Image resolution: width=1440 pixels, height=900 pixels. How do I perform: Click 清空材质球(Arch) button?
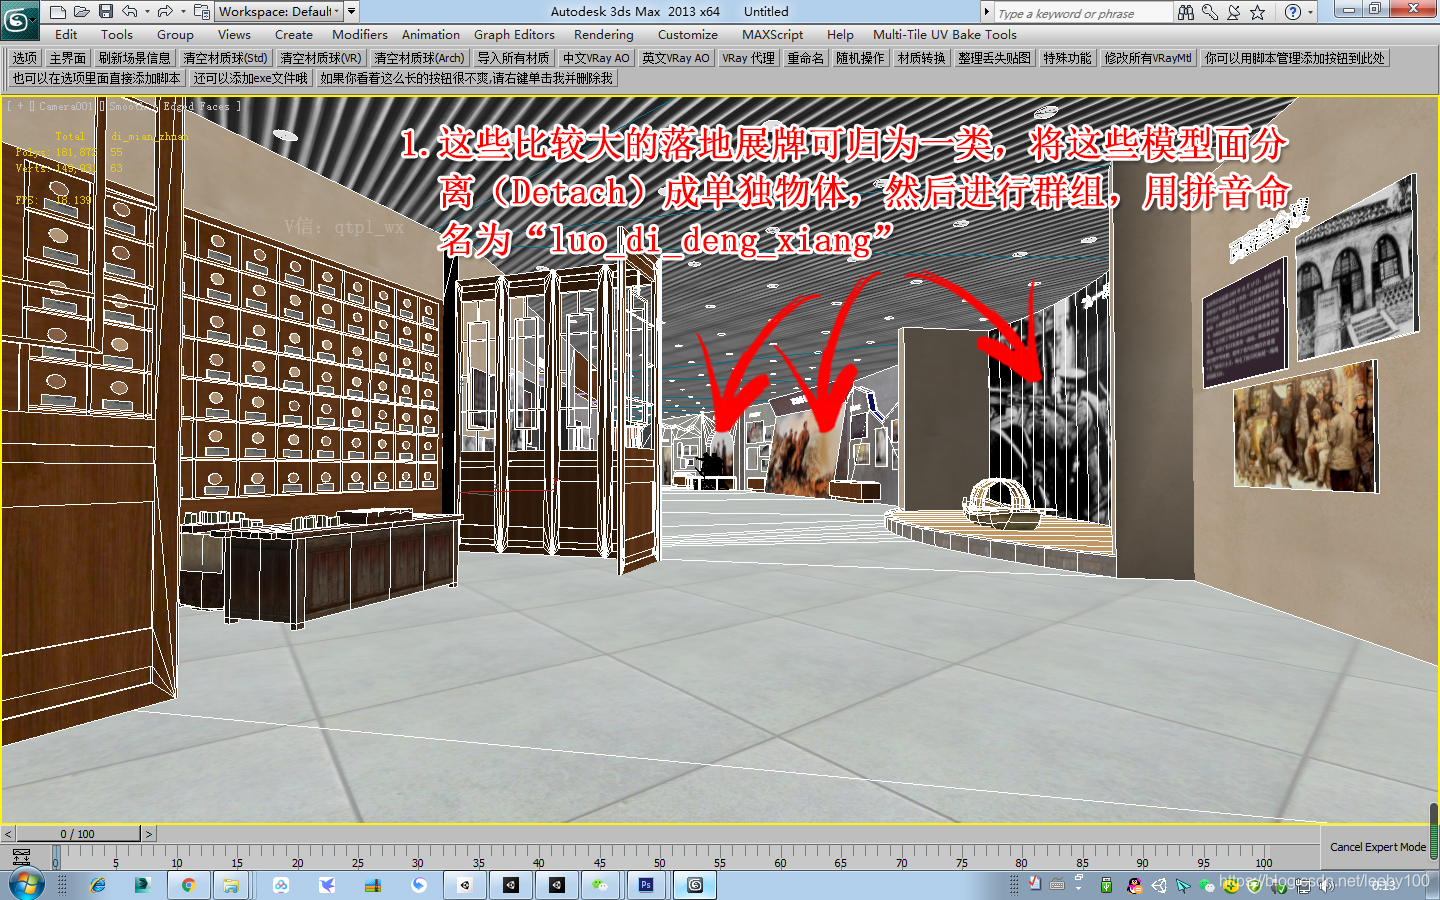click(x=419, y=58)
